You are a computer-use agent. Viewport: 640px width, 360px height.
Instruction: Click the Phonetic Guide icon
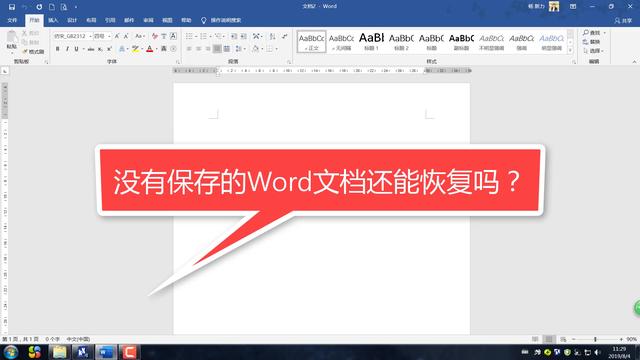(164, 36)
